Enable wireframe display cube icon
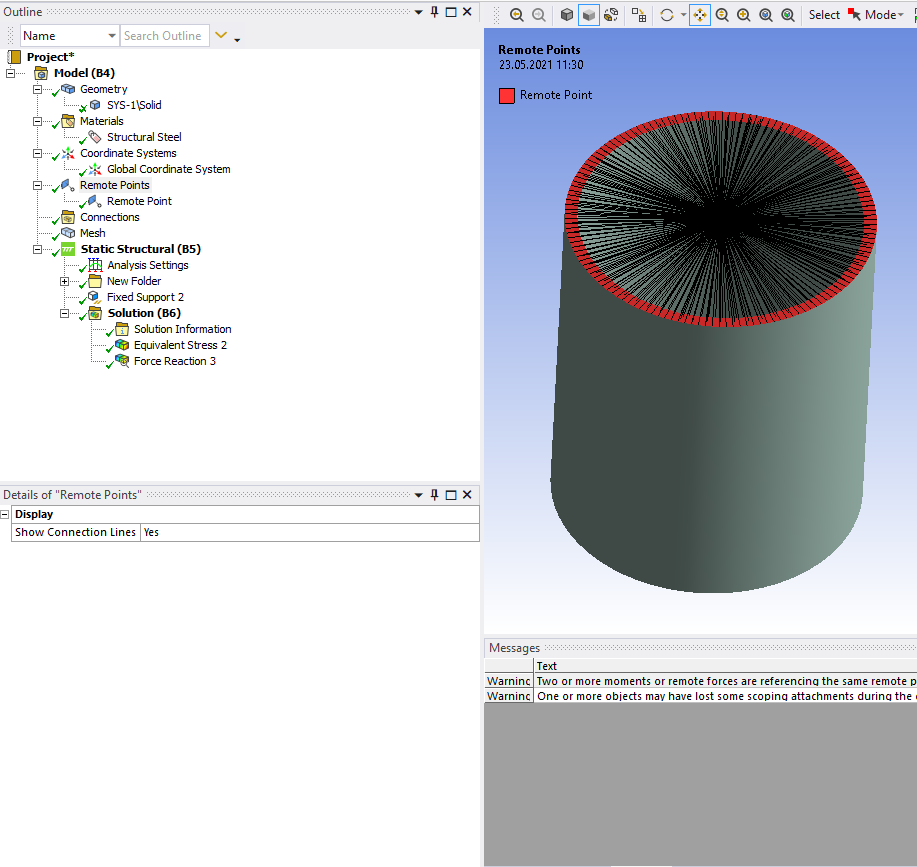Viewport: 917px width, 867px height. (x=567, y=15)
